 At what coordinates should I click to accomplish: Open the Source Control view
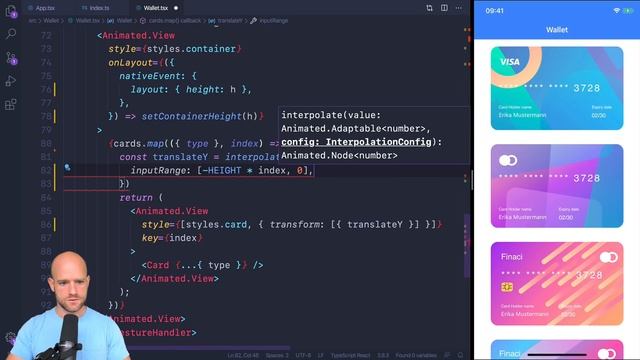point(11,58)
